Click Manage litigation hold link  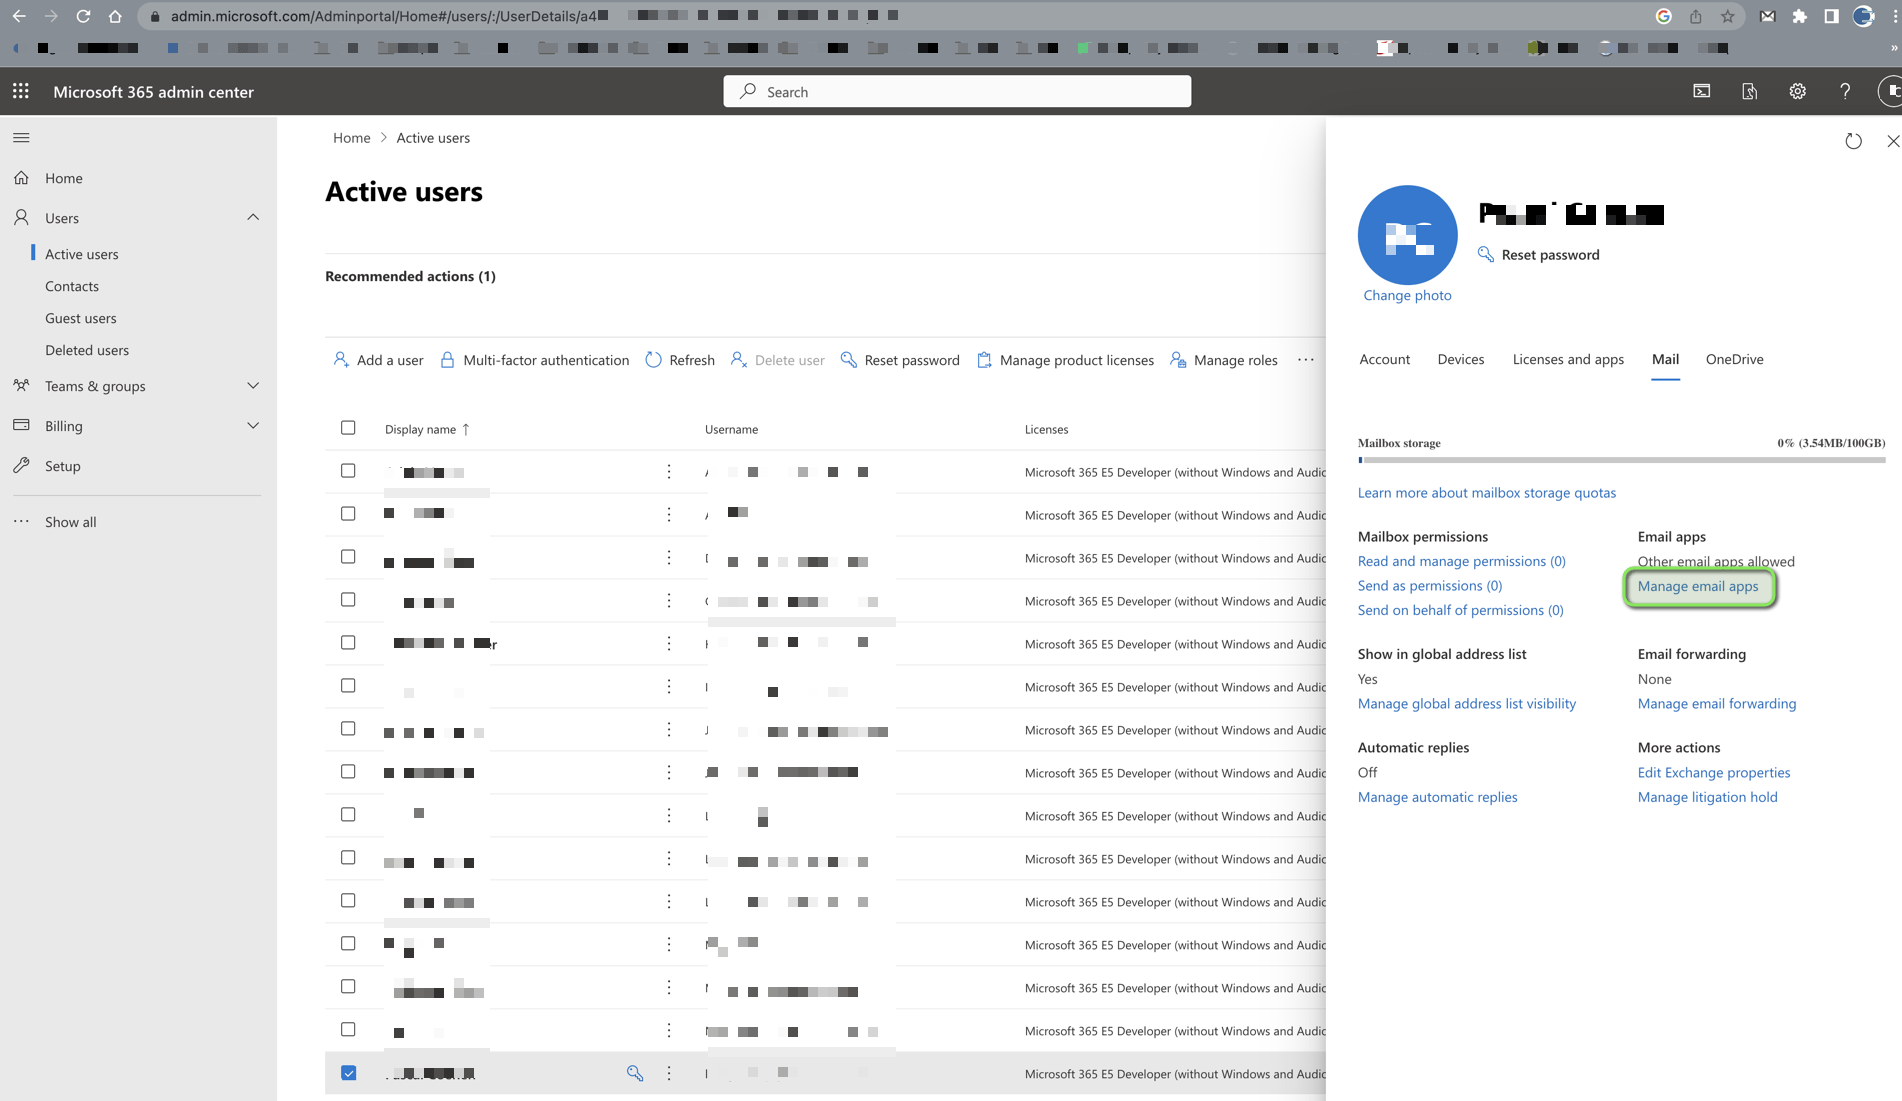(1707, 797)
